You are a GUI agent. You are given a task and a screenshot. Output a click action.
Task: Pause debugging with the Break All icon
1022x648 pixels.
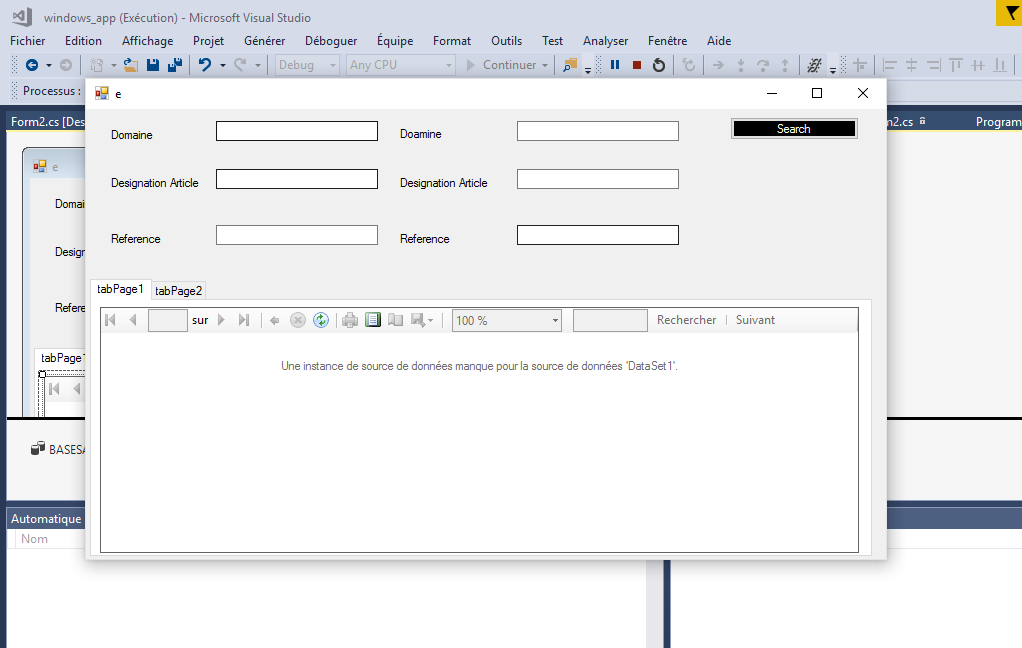point(613,65)
